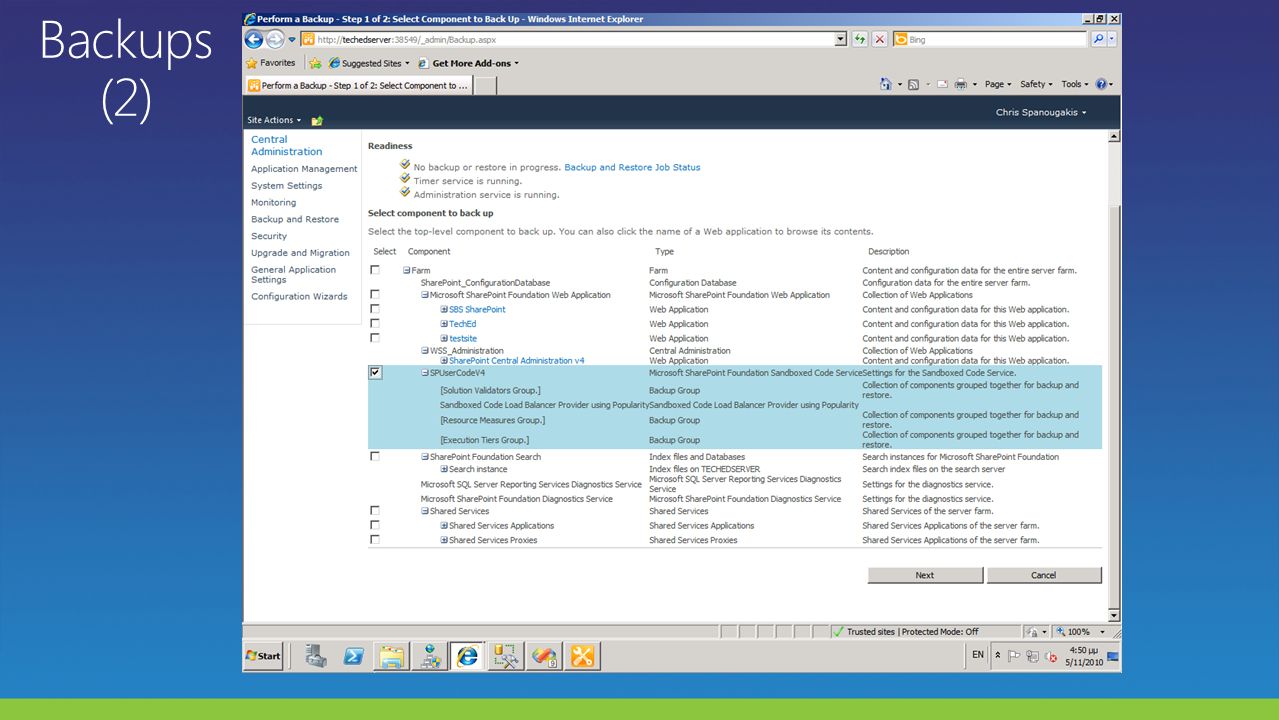The image size is (1279, 720).
Task: Click the orange wrench tools taskbar icon
Action: click(x=582, y=656)
